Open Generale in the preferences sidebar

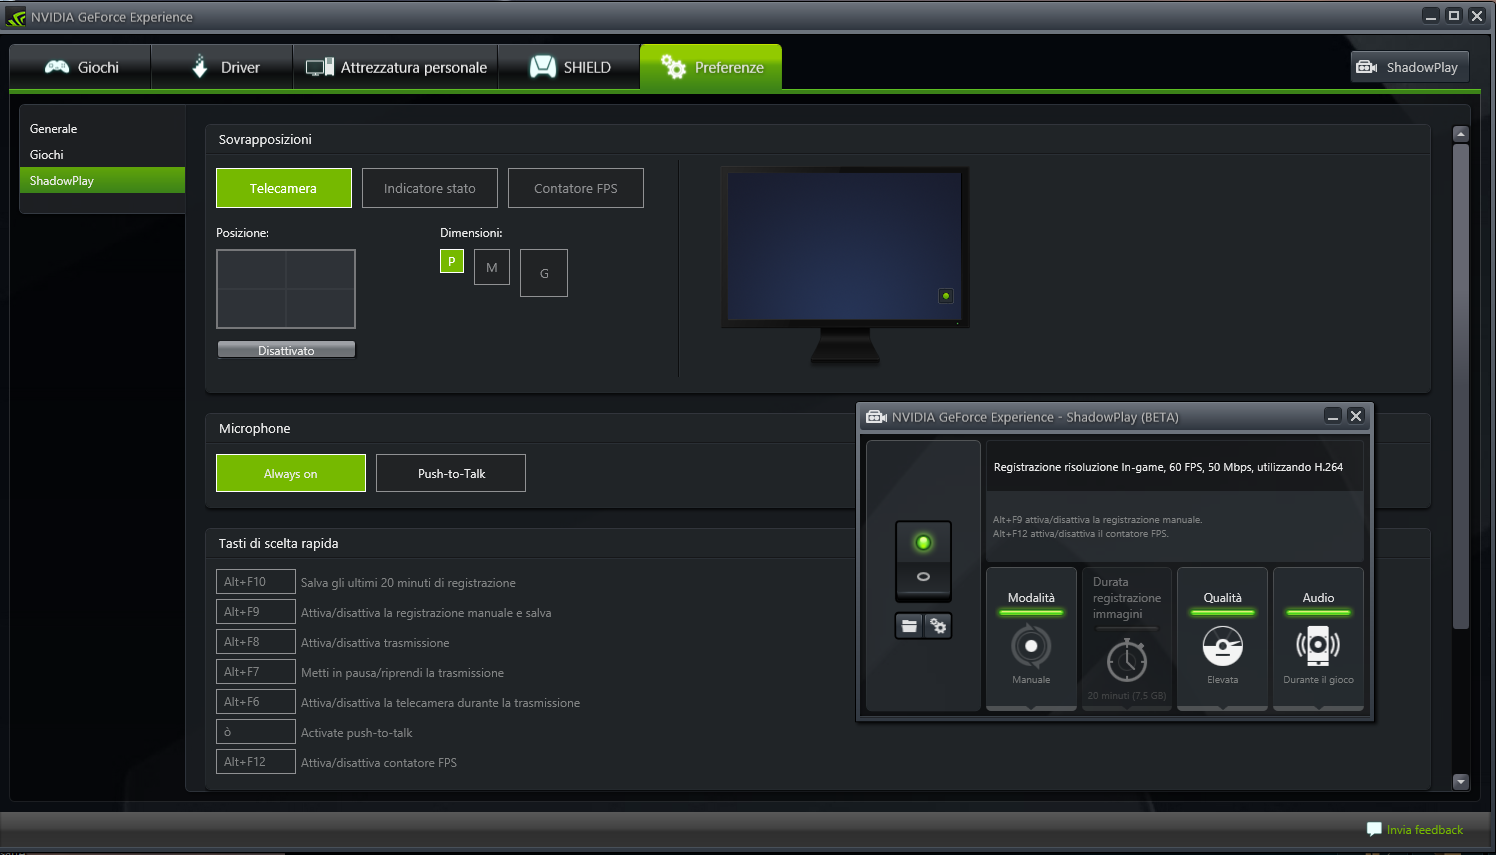54,129
